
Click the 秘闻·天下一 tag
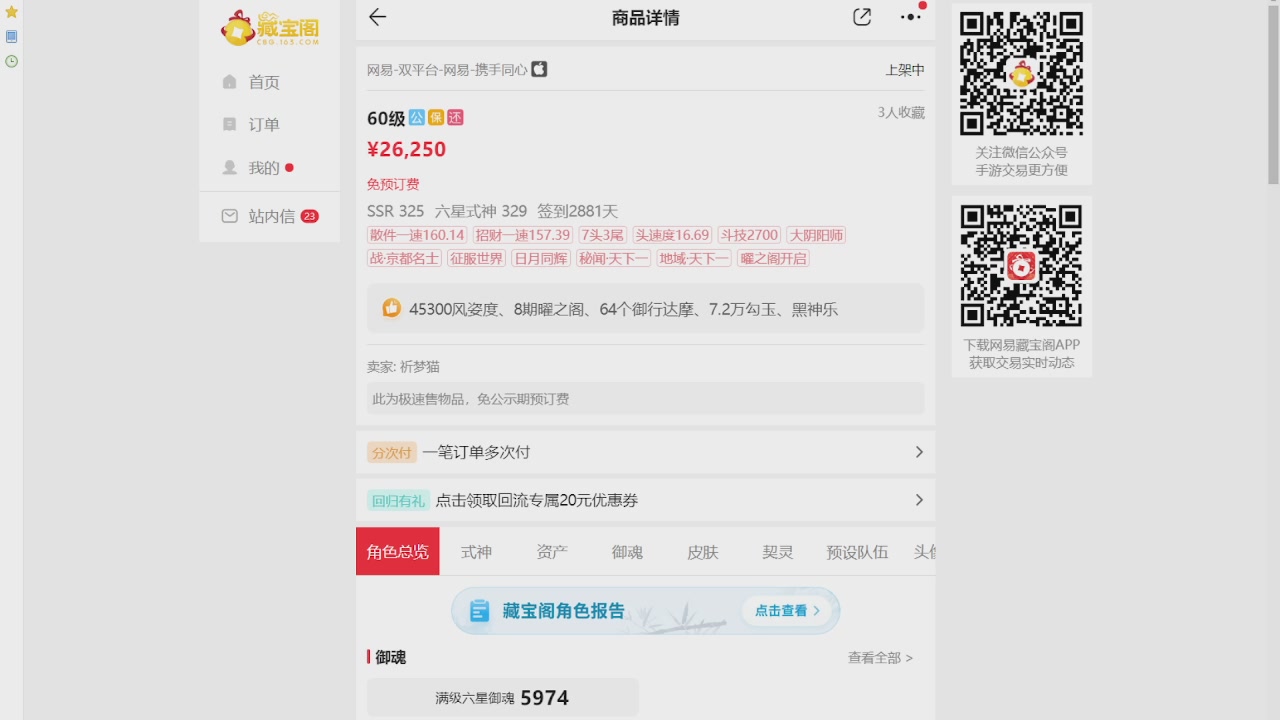tap(613, 258)
